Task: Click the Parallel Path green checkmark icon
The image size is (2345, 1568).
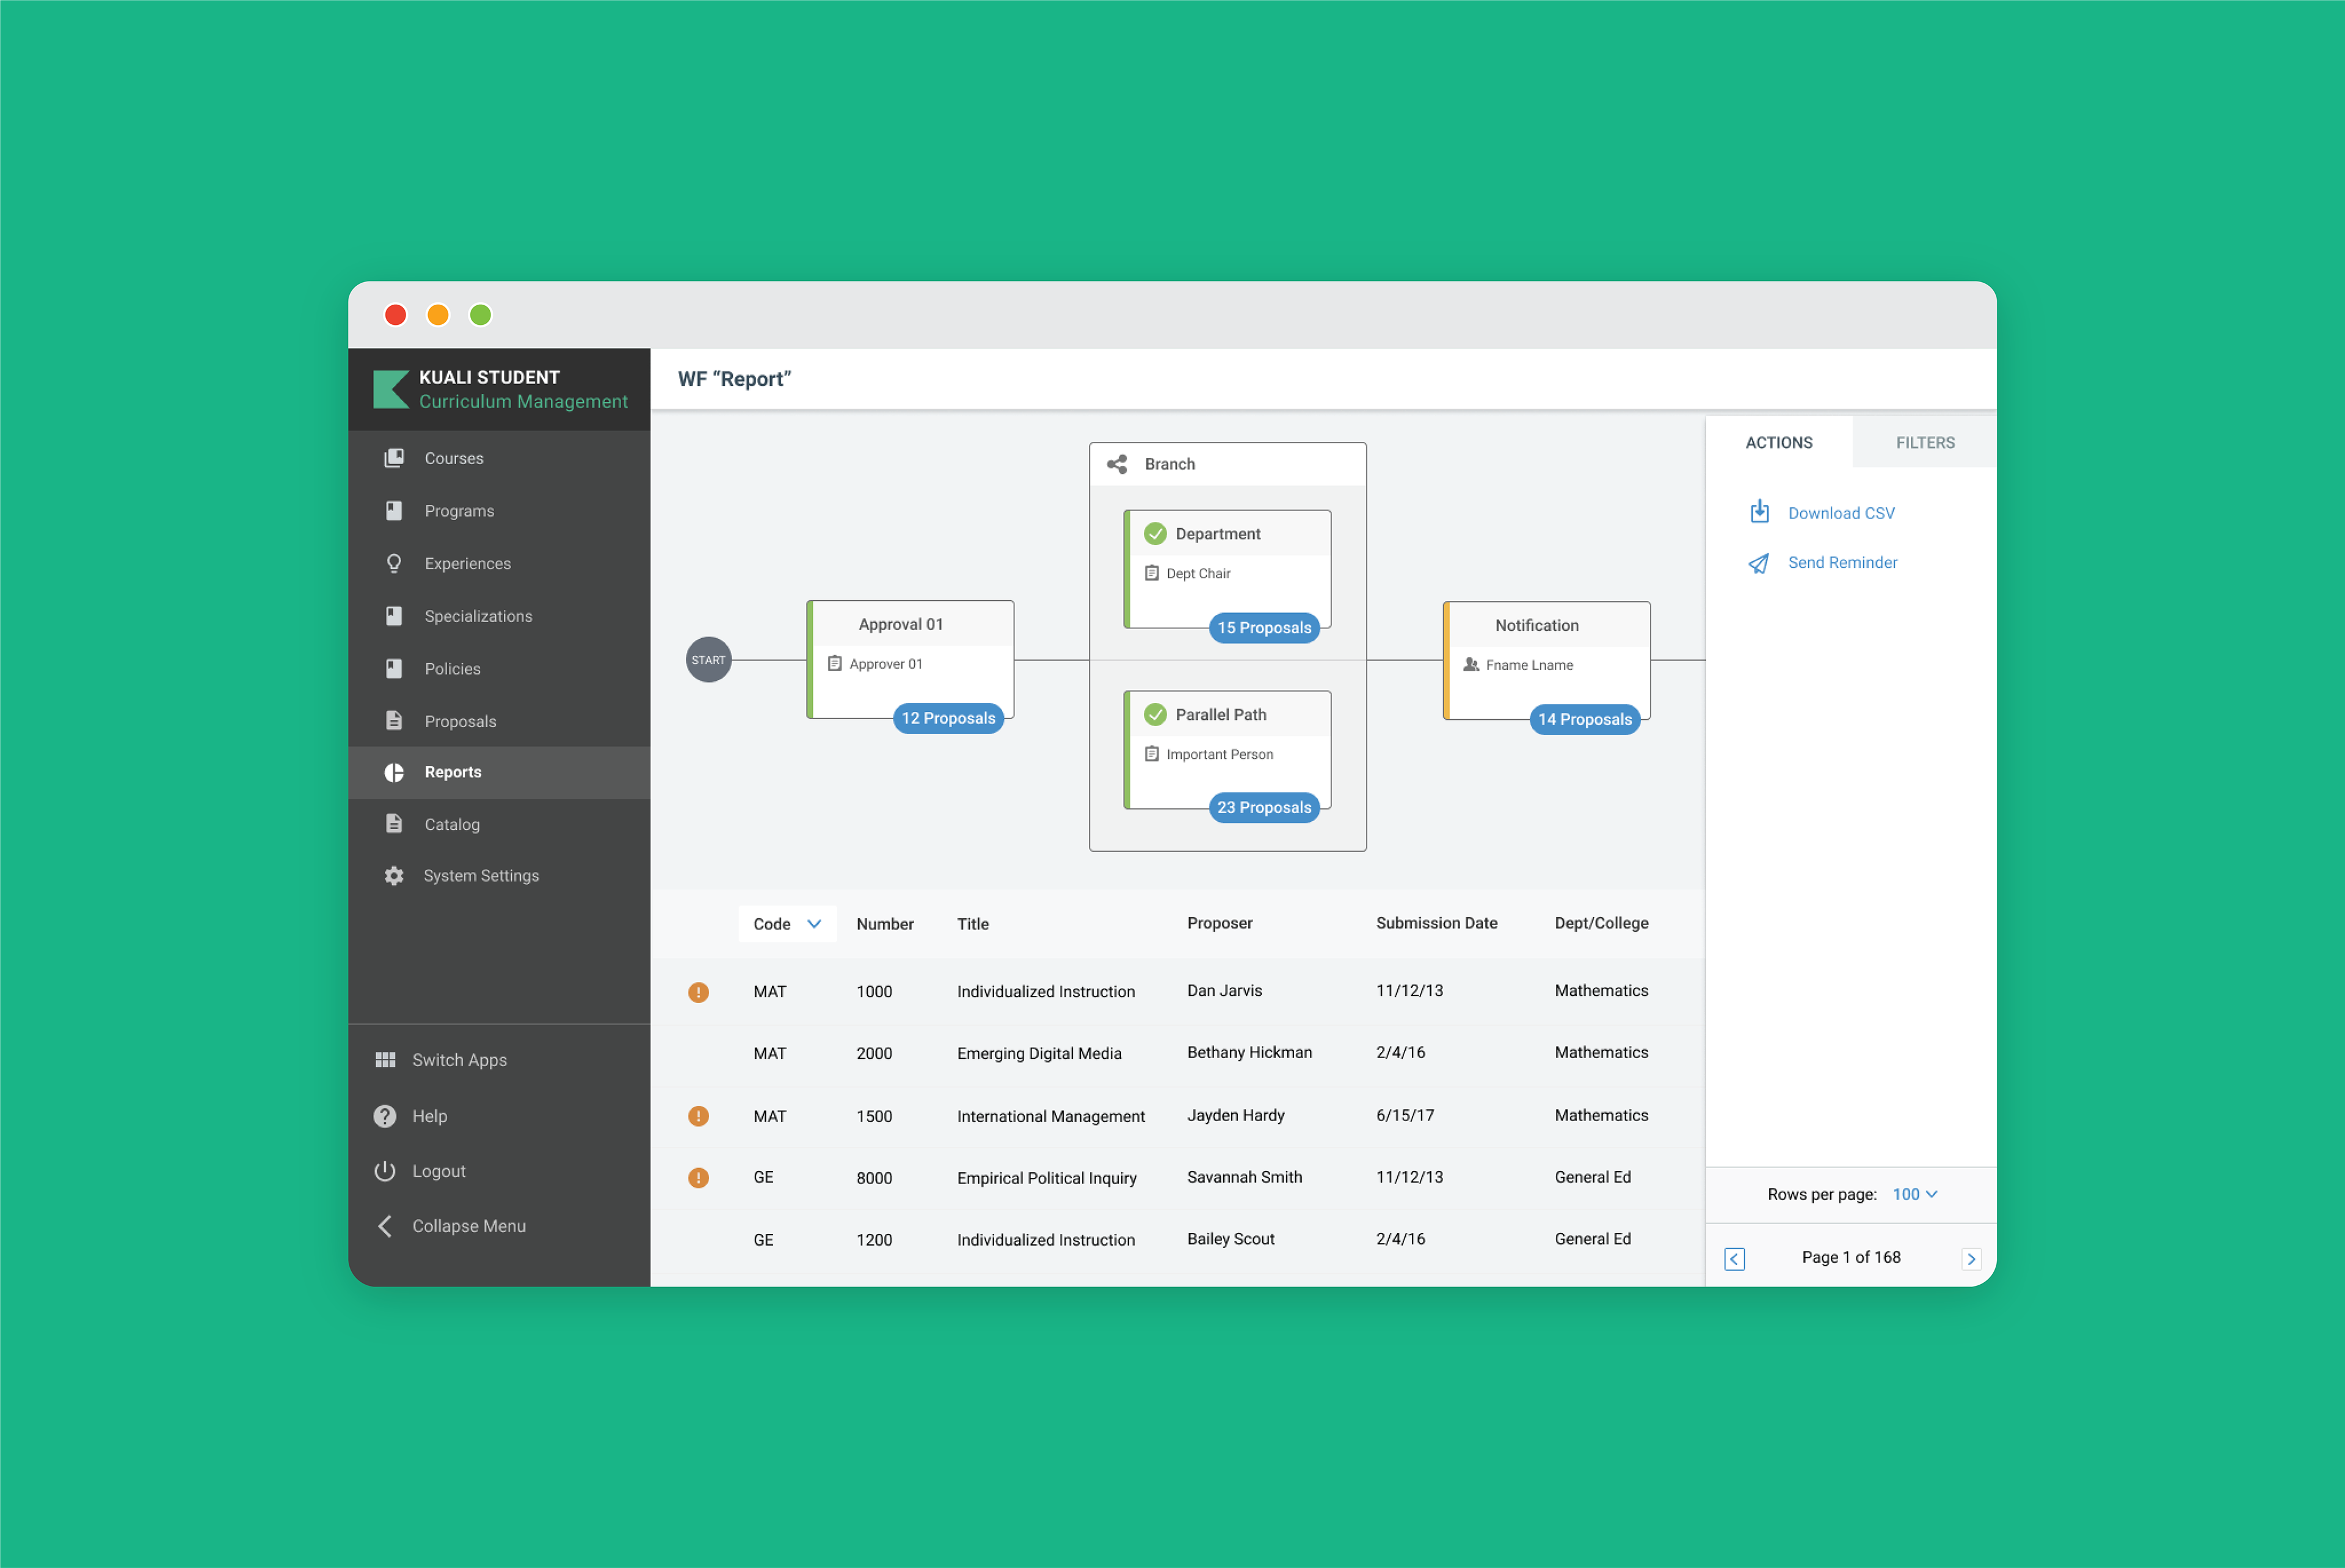Action: coord(1155,715)
